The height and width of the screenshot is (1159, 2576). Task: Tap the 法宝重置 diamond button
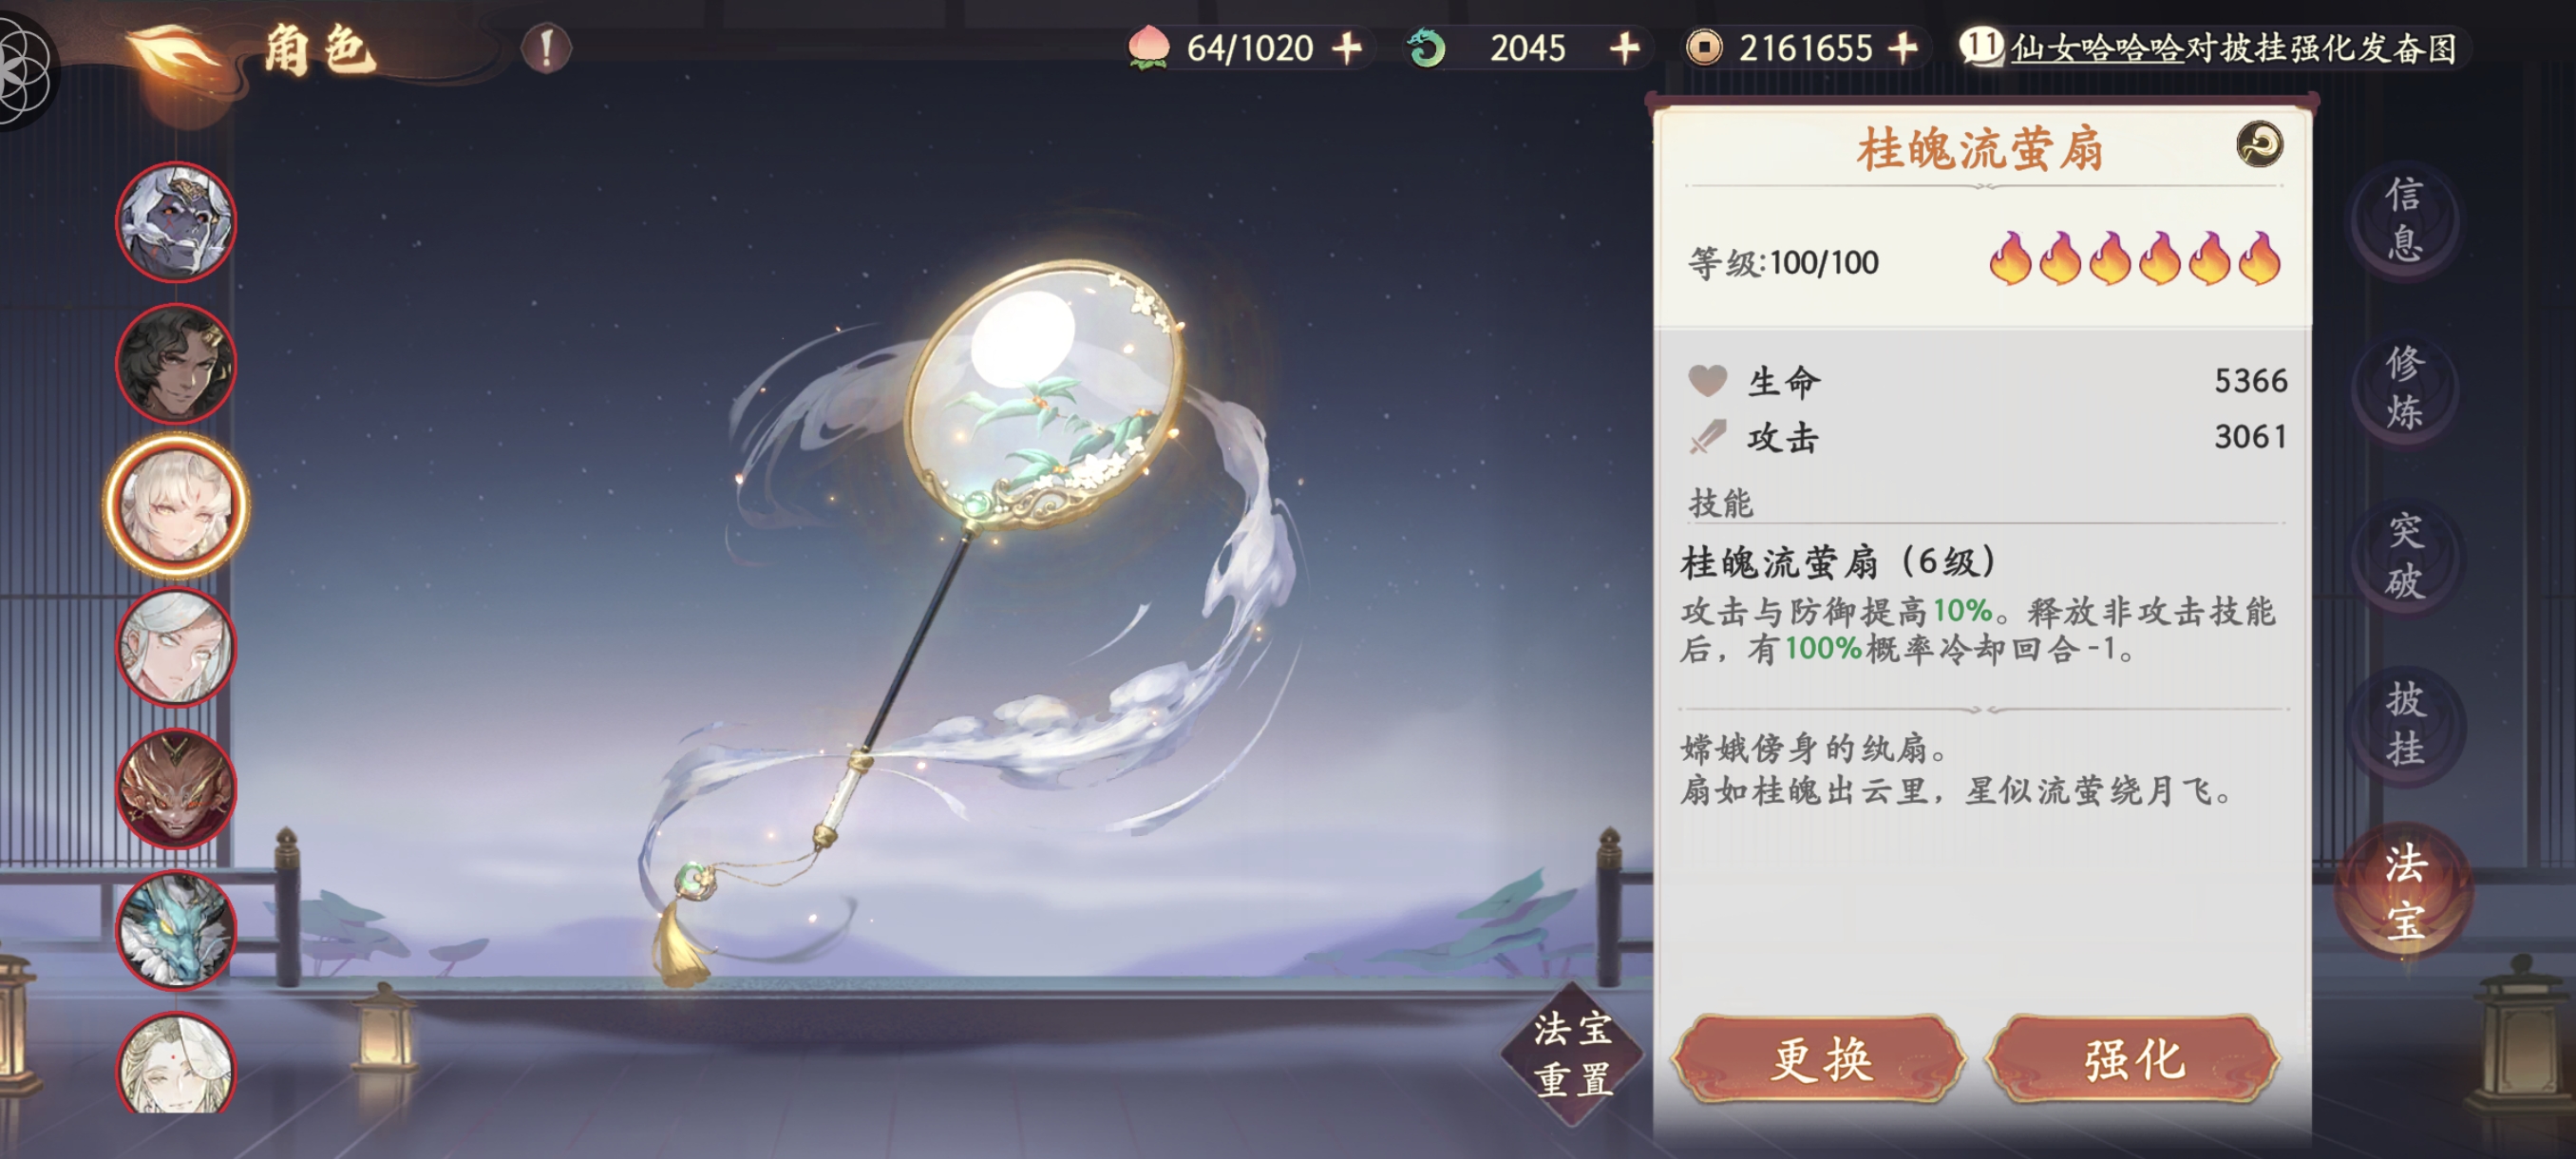point(1574,1054)
